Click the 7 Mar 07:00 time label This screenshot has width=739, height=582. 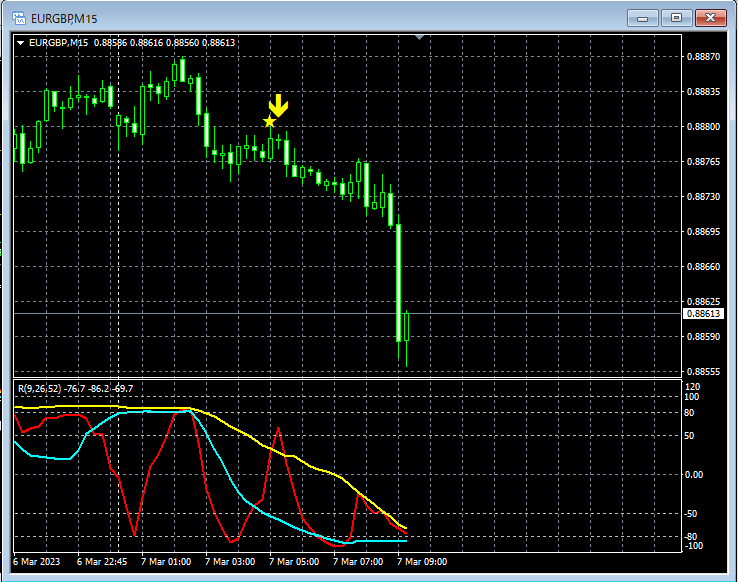pos(358,562)
